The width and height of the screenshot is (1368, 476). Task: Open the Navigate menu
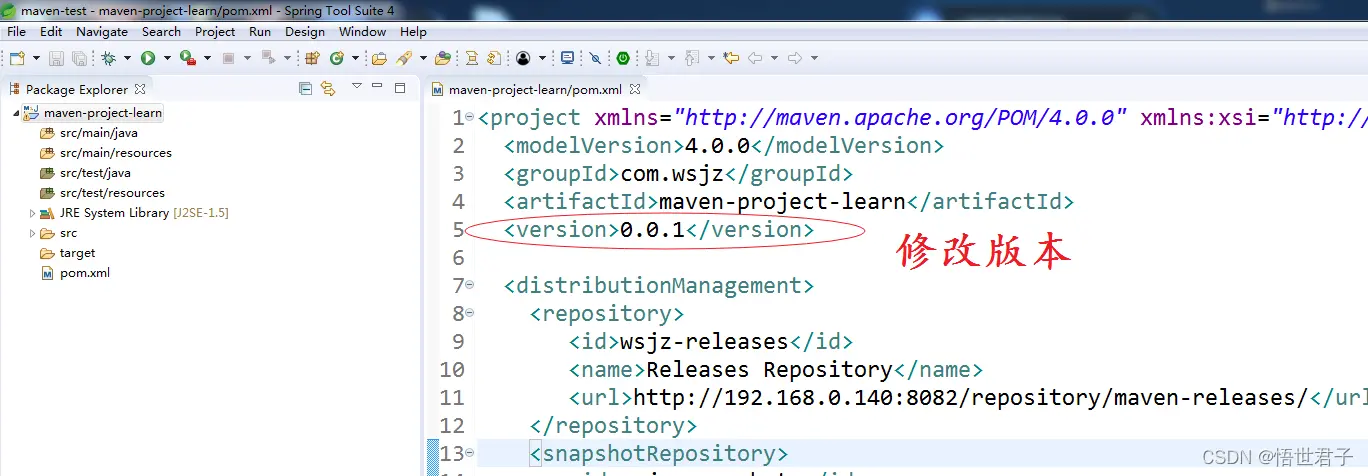point(101,31)
